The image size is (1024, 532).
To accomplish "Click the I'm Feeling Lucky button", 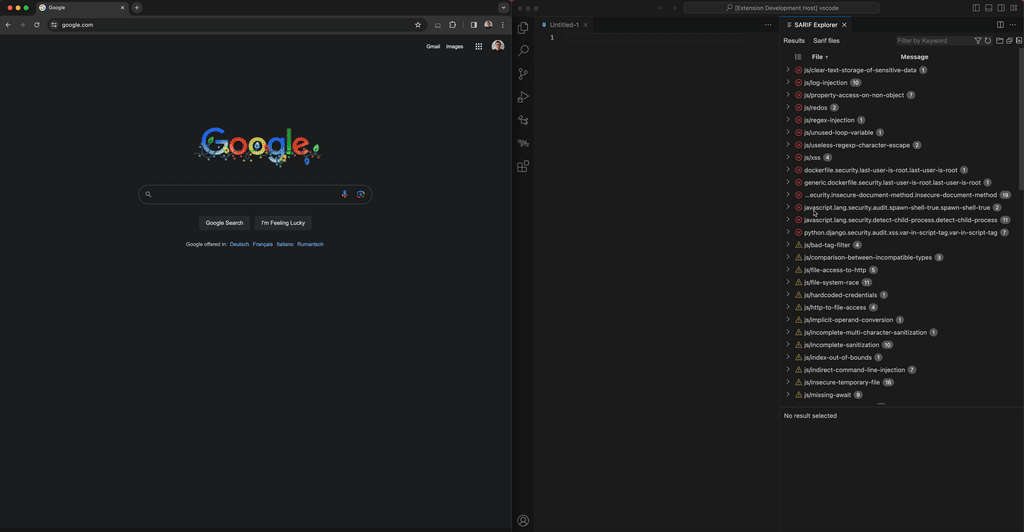I will [283, 223].
